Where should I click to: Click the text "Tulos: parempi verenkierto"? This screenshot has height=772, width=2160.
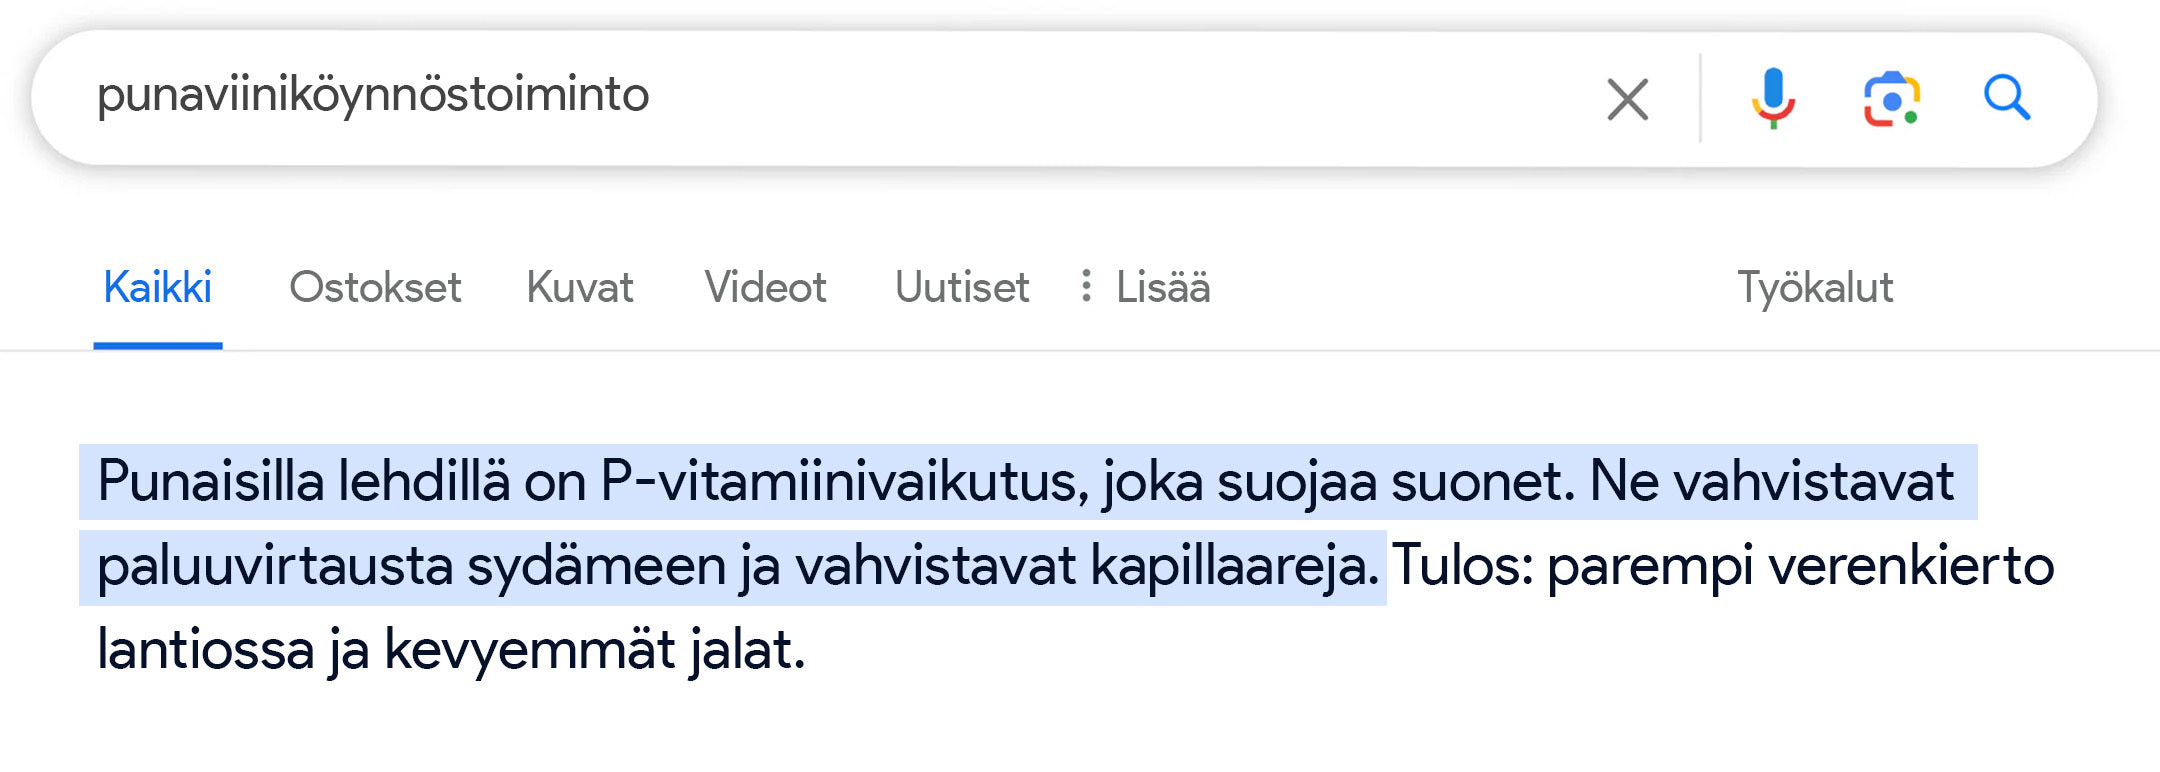1722,567
